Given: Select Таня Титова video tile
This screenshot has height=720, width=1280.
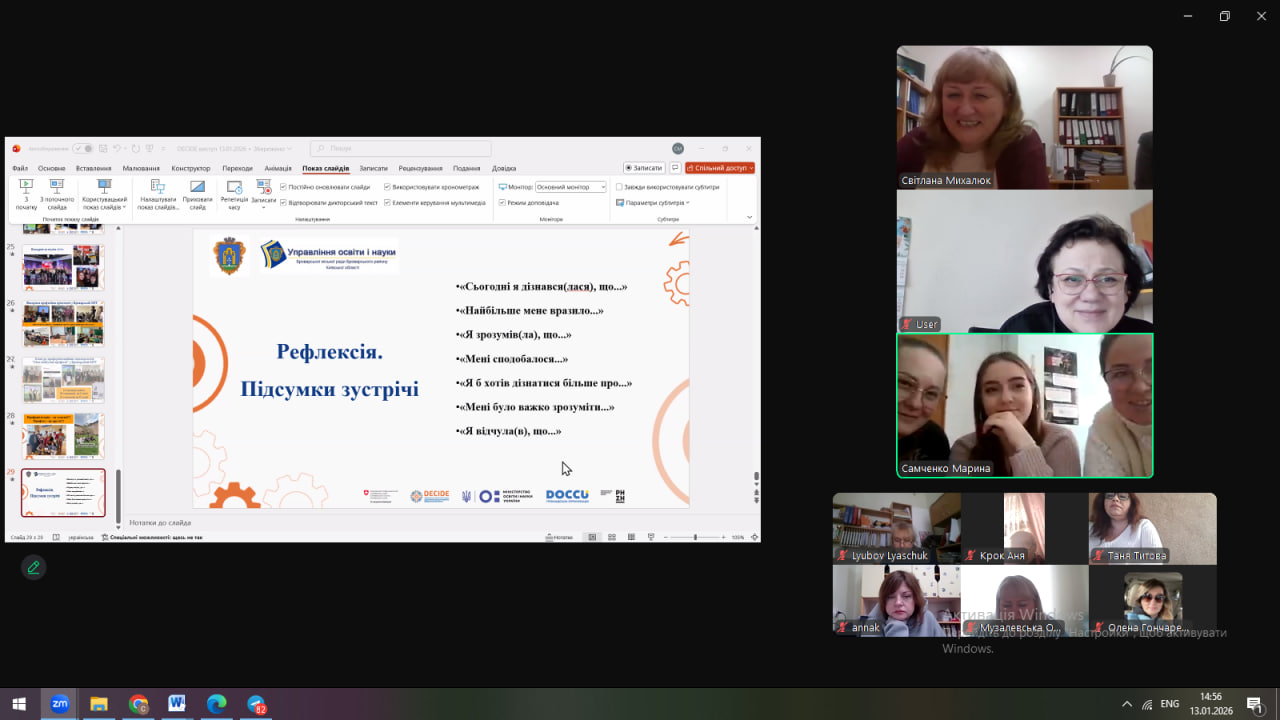Looking at the screenshot, I should 1153,528.
